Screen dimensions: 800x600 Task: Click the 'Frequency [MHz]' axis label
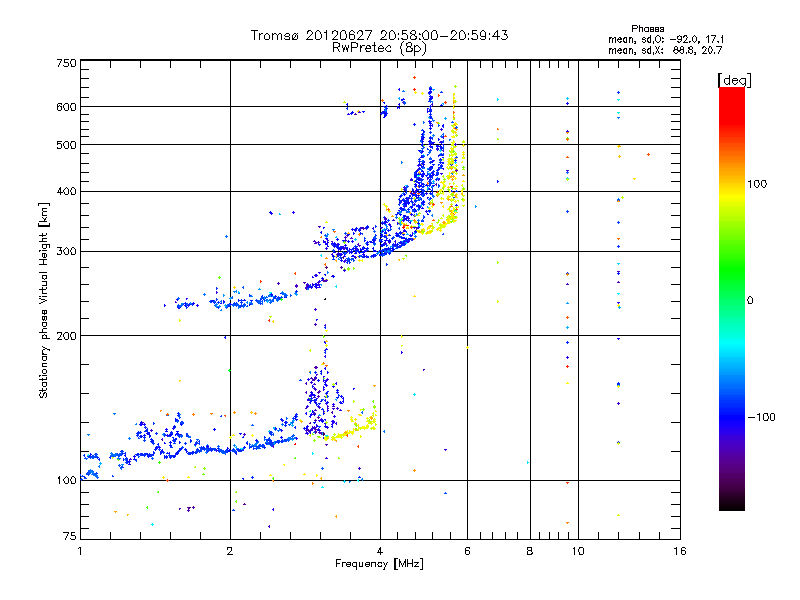(379, 564)
